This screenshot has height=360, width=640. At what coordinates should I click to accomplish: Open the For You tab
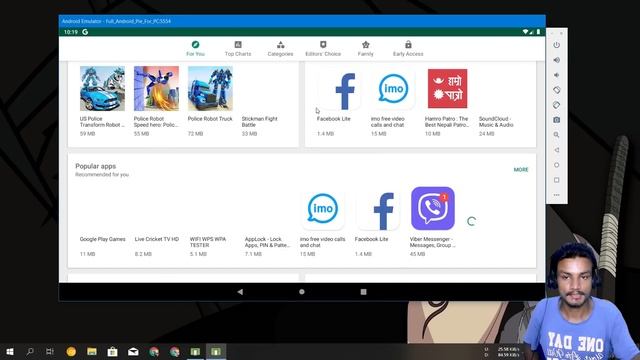195,49
